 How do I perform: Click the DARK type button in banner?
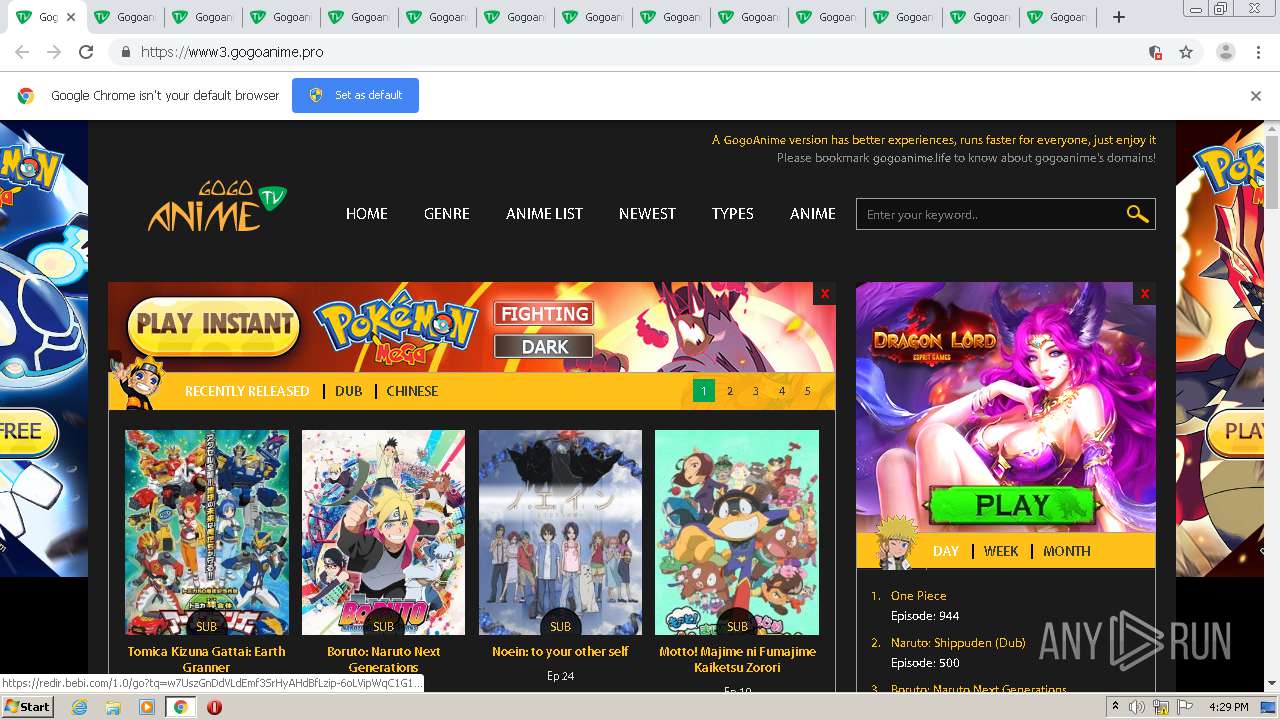pos(545,347)
